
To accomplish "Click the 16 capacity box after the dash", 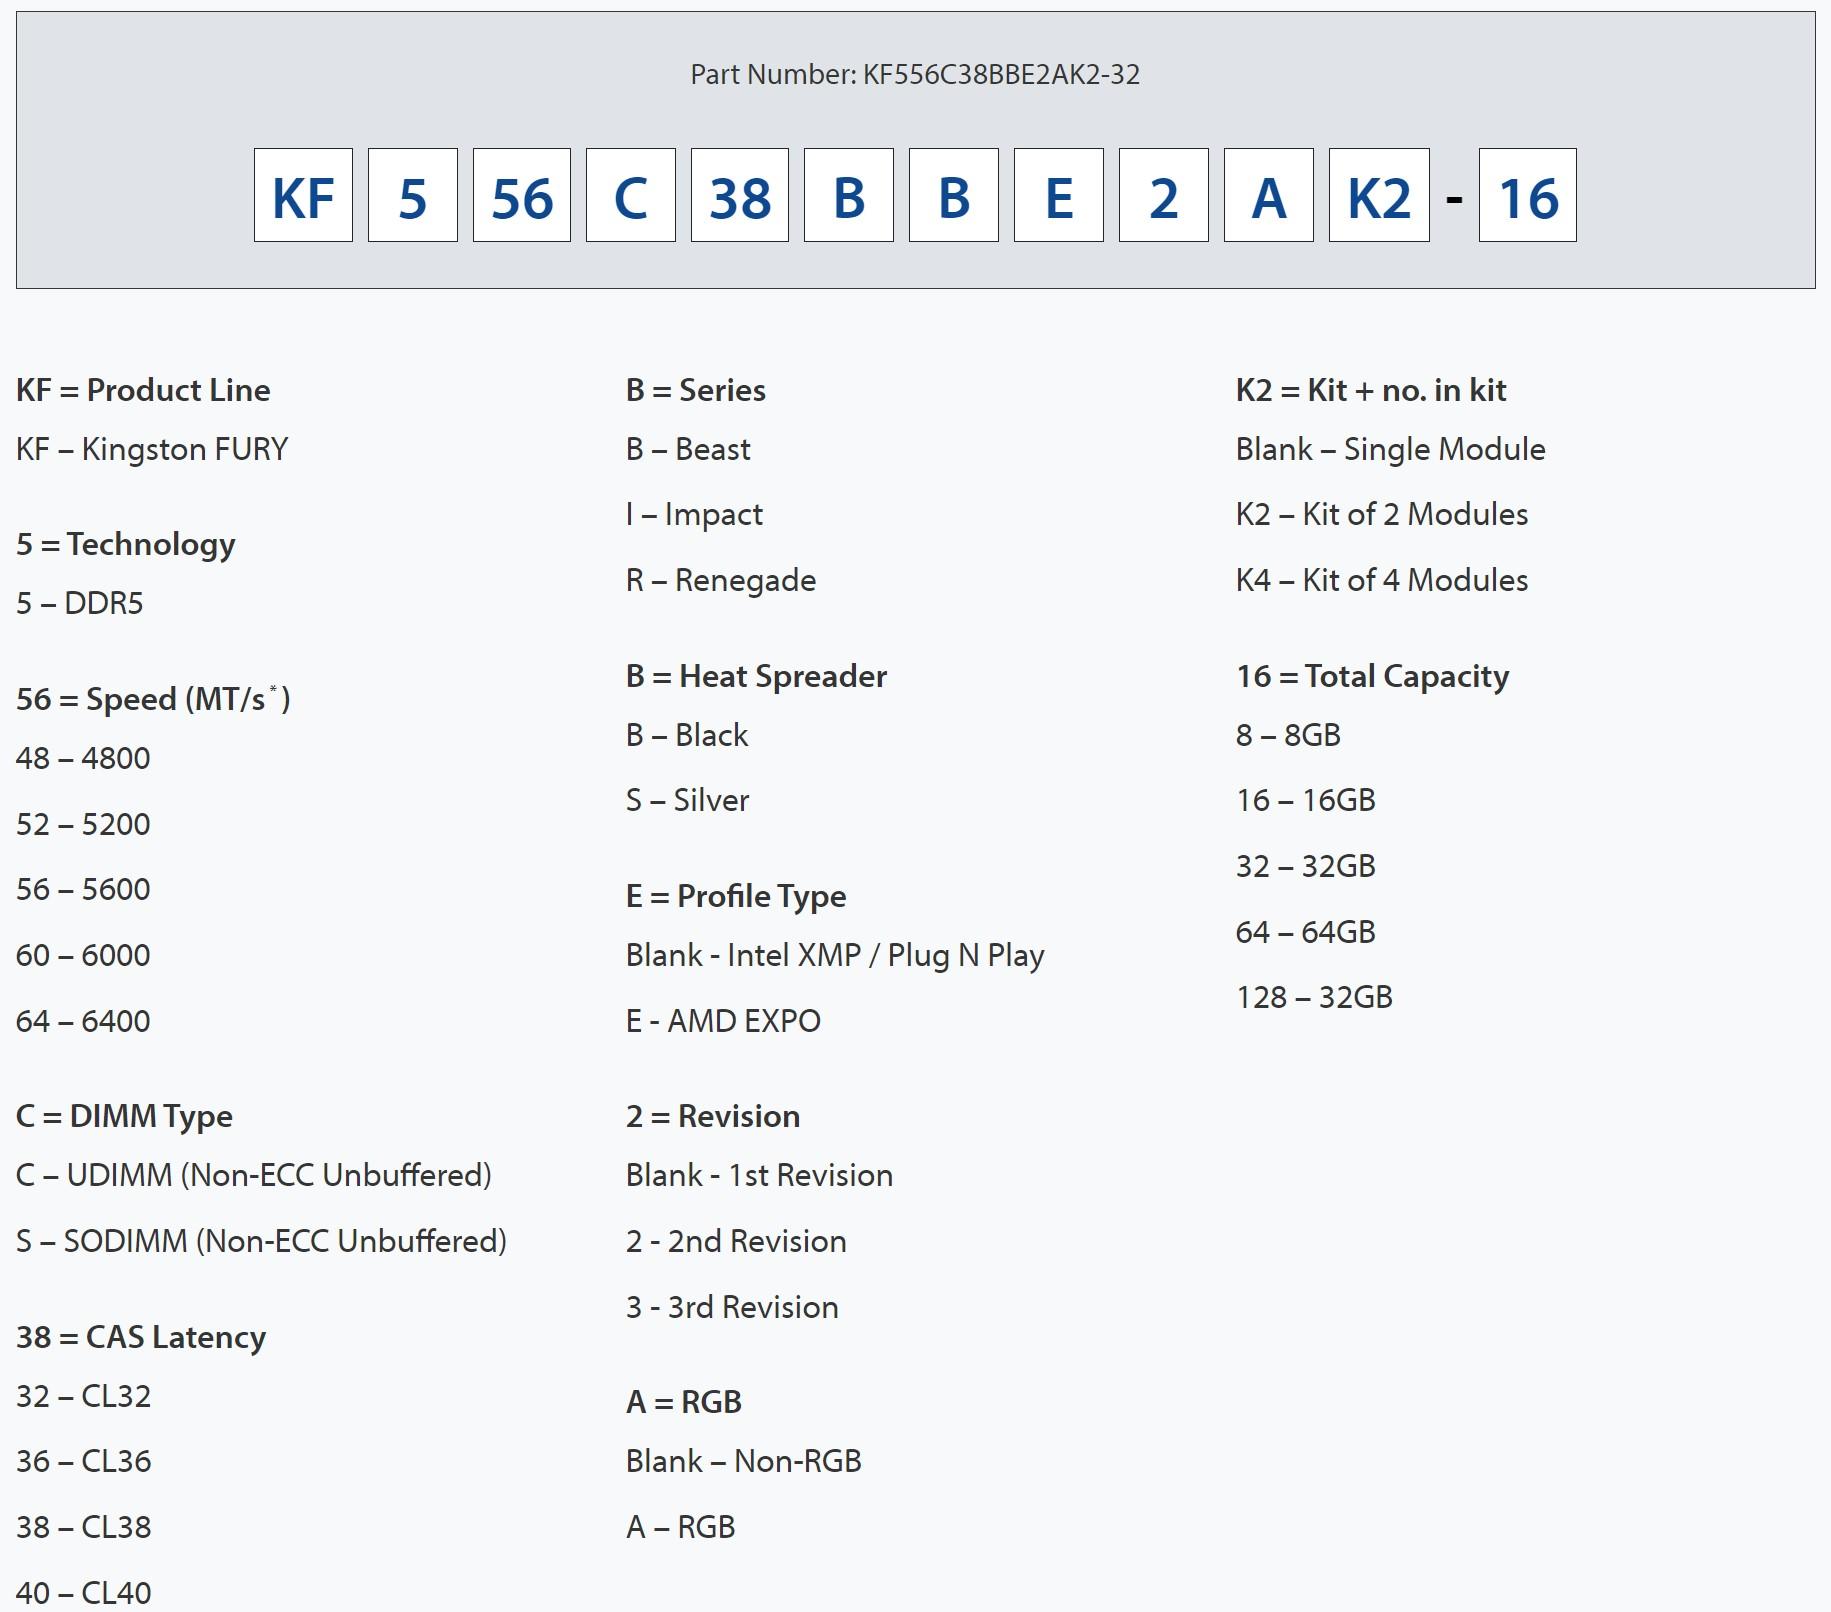I will (1527, 196).
